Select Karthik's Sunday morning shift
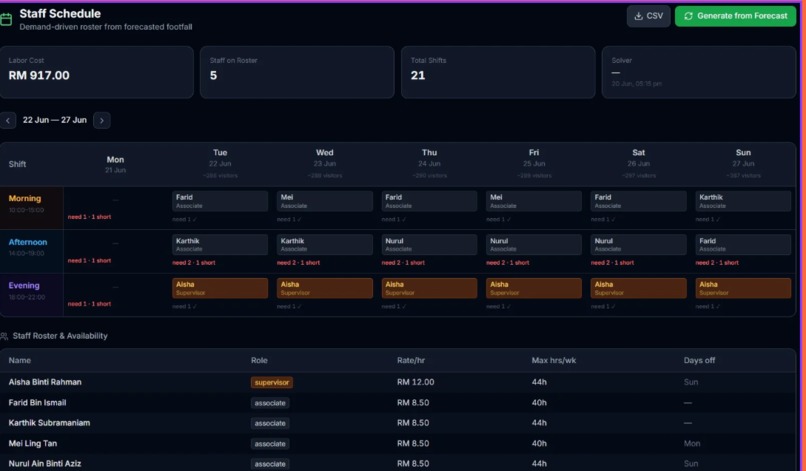Viewport: 806px width, 471px height. (743, 201)
